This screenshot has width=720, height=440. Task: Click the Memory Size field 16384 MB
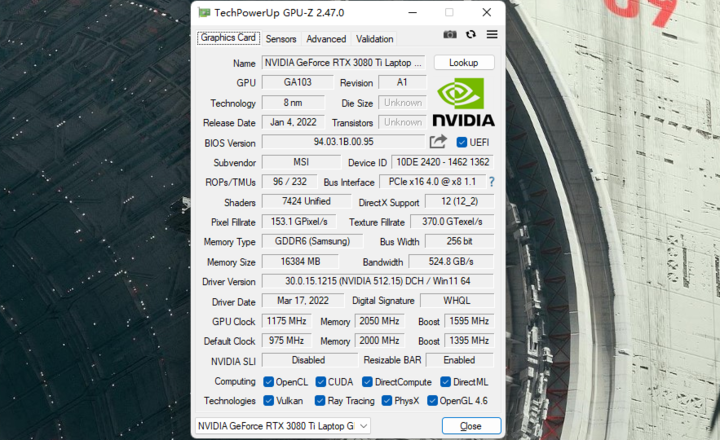coord(300,261)
